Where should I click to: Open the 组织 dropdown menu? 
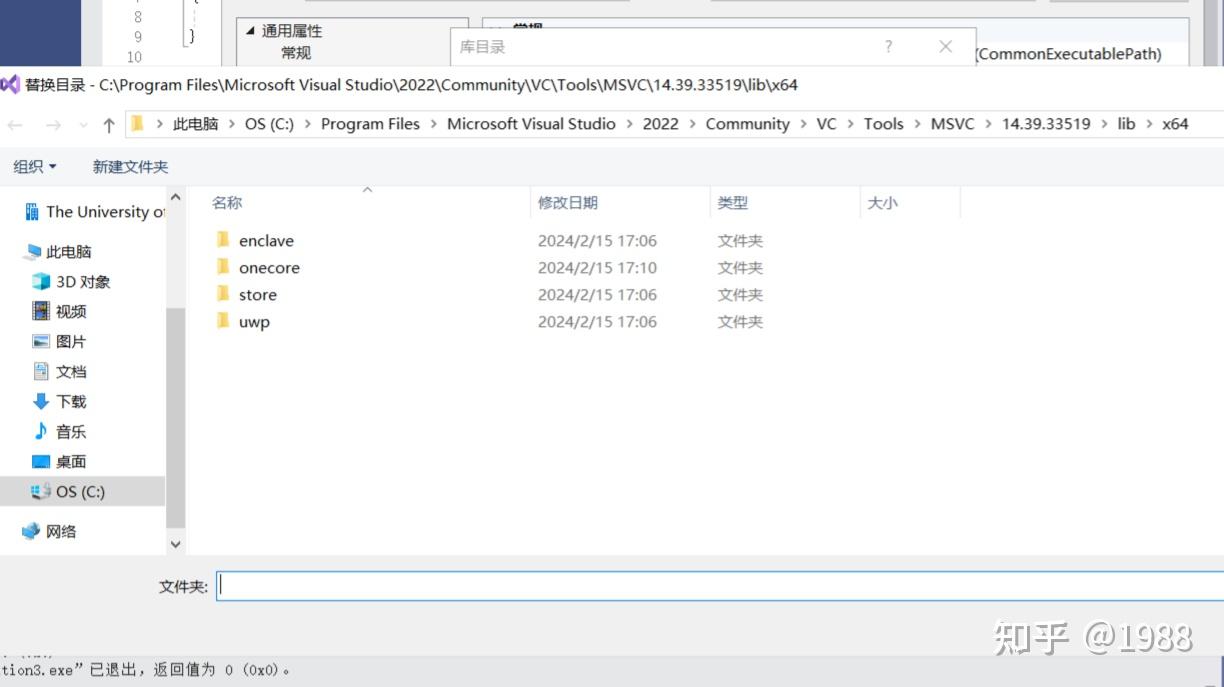click(x=34, y=166)
